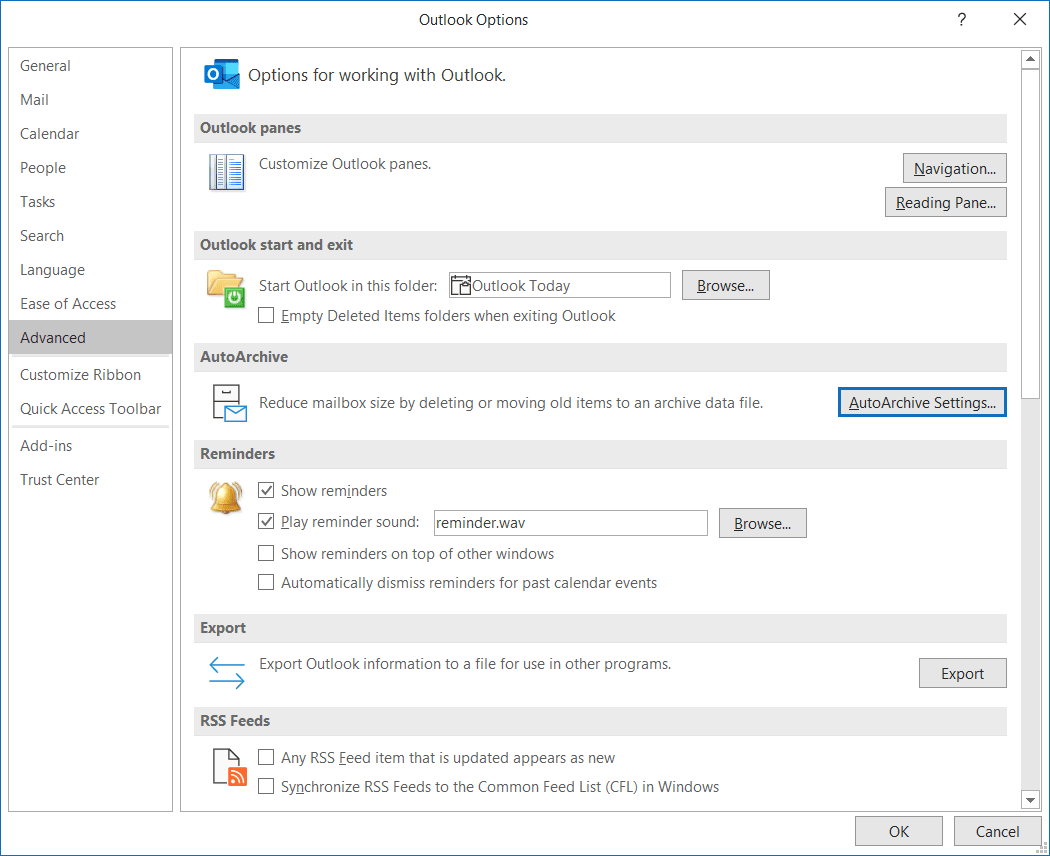1050x856 pixels.
Task: Switch to Ease of Access options
Action: [90, 304]
